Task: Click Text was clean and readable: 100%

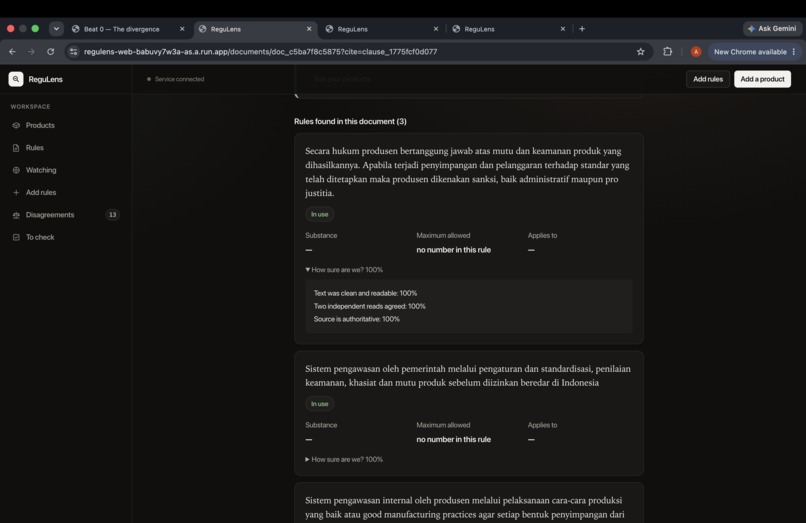Action: pos(365,293)
